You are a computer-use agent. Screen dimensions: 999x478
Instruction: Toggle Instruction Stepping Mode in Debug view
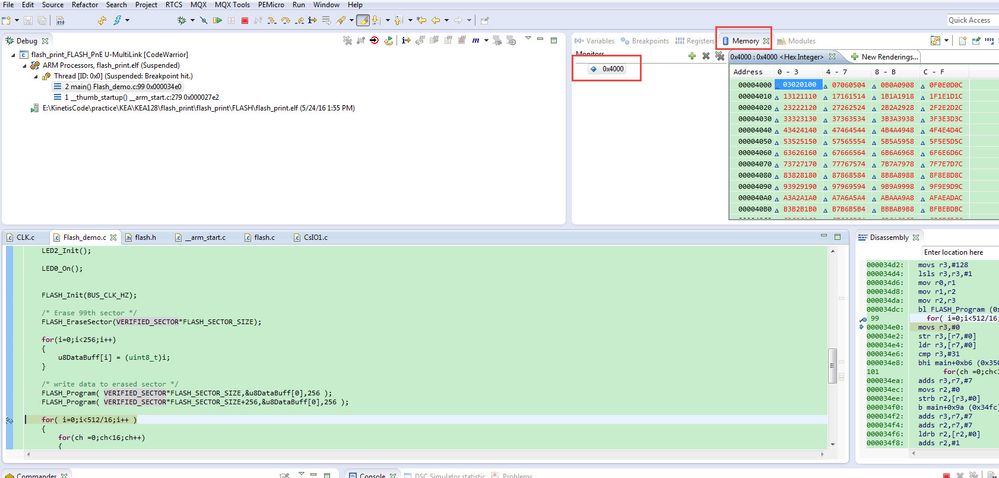[406, 41]
